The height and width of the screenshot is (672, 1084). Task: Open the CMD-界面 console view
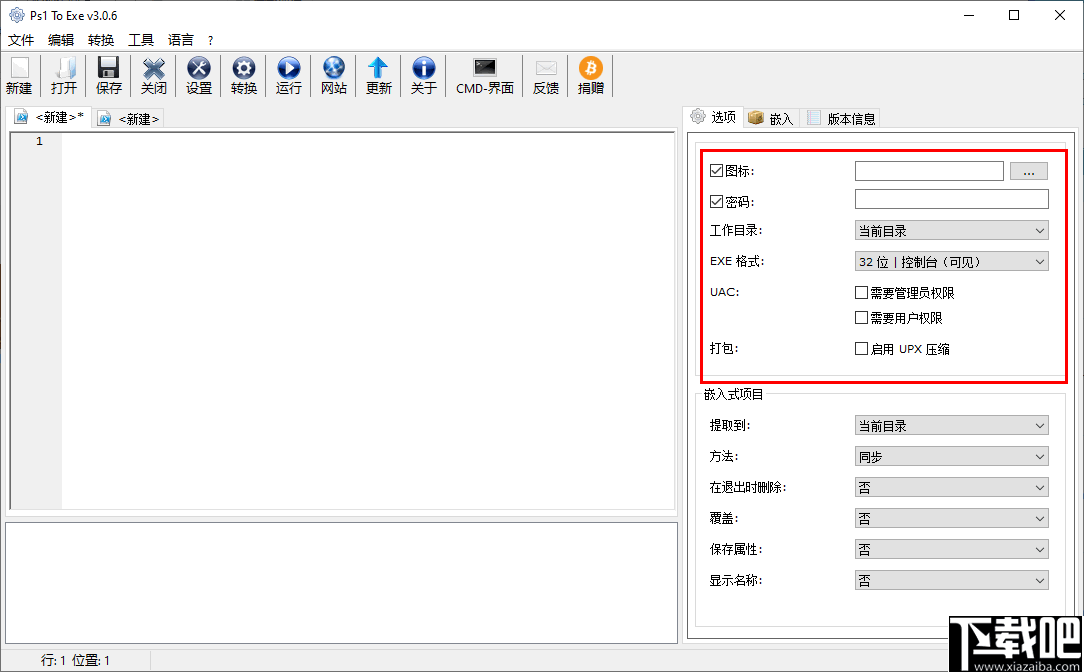pyautogui.click(x=484, y=75)
